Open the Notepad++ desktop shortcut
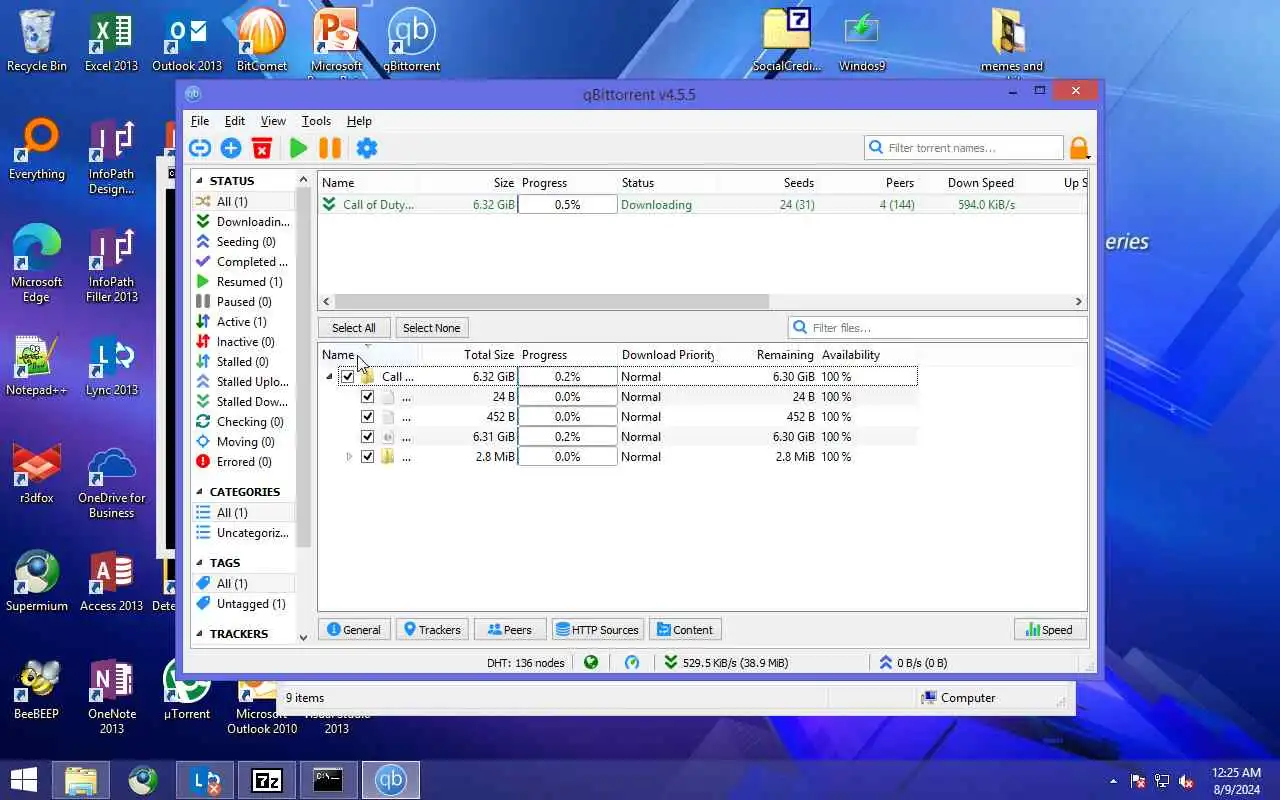 [37, 365]
